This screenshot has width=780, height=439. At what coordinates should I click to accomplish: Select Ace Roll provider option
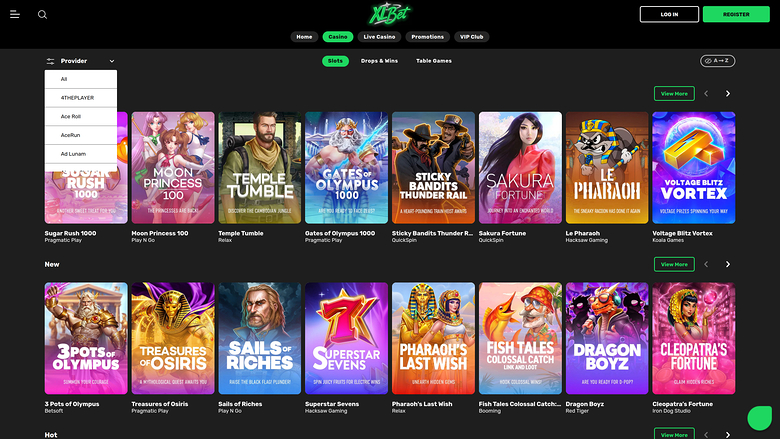(81, 116)
